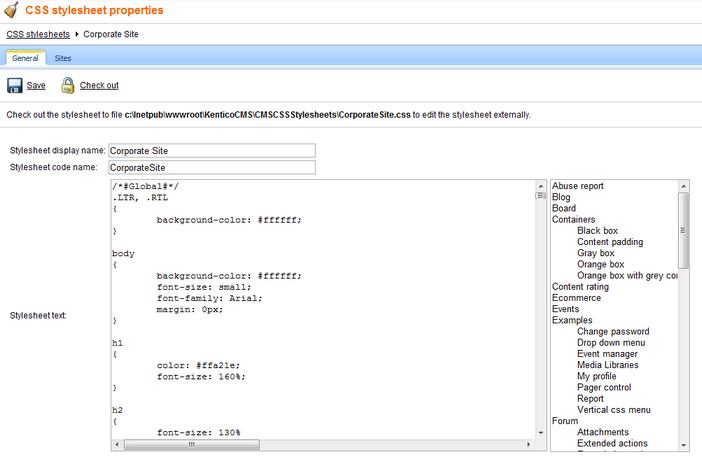
Task: Select the General tab
Action: point(25,59)
